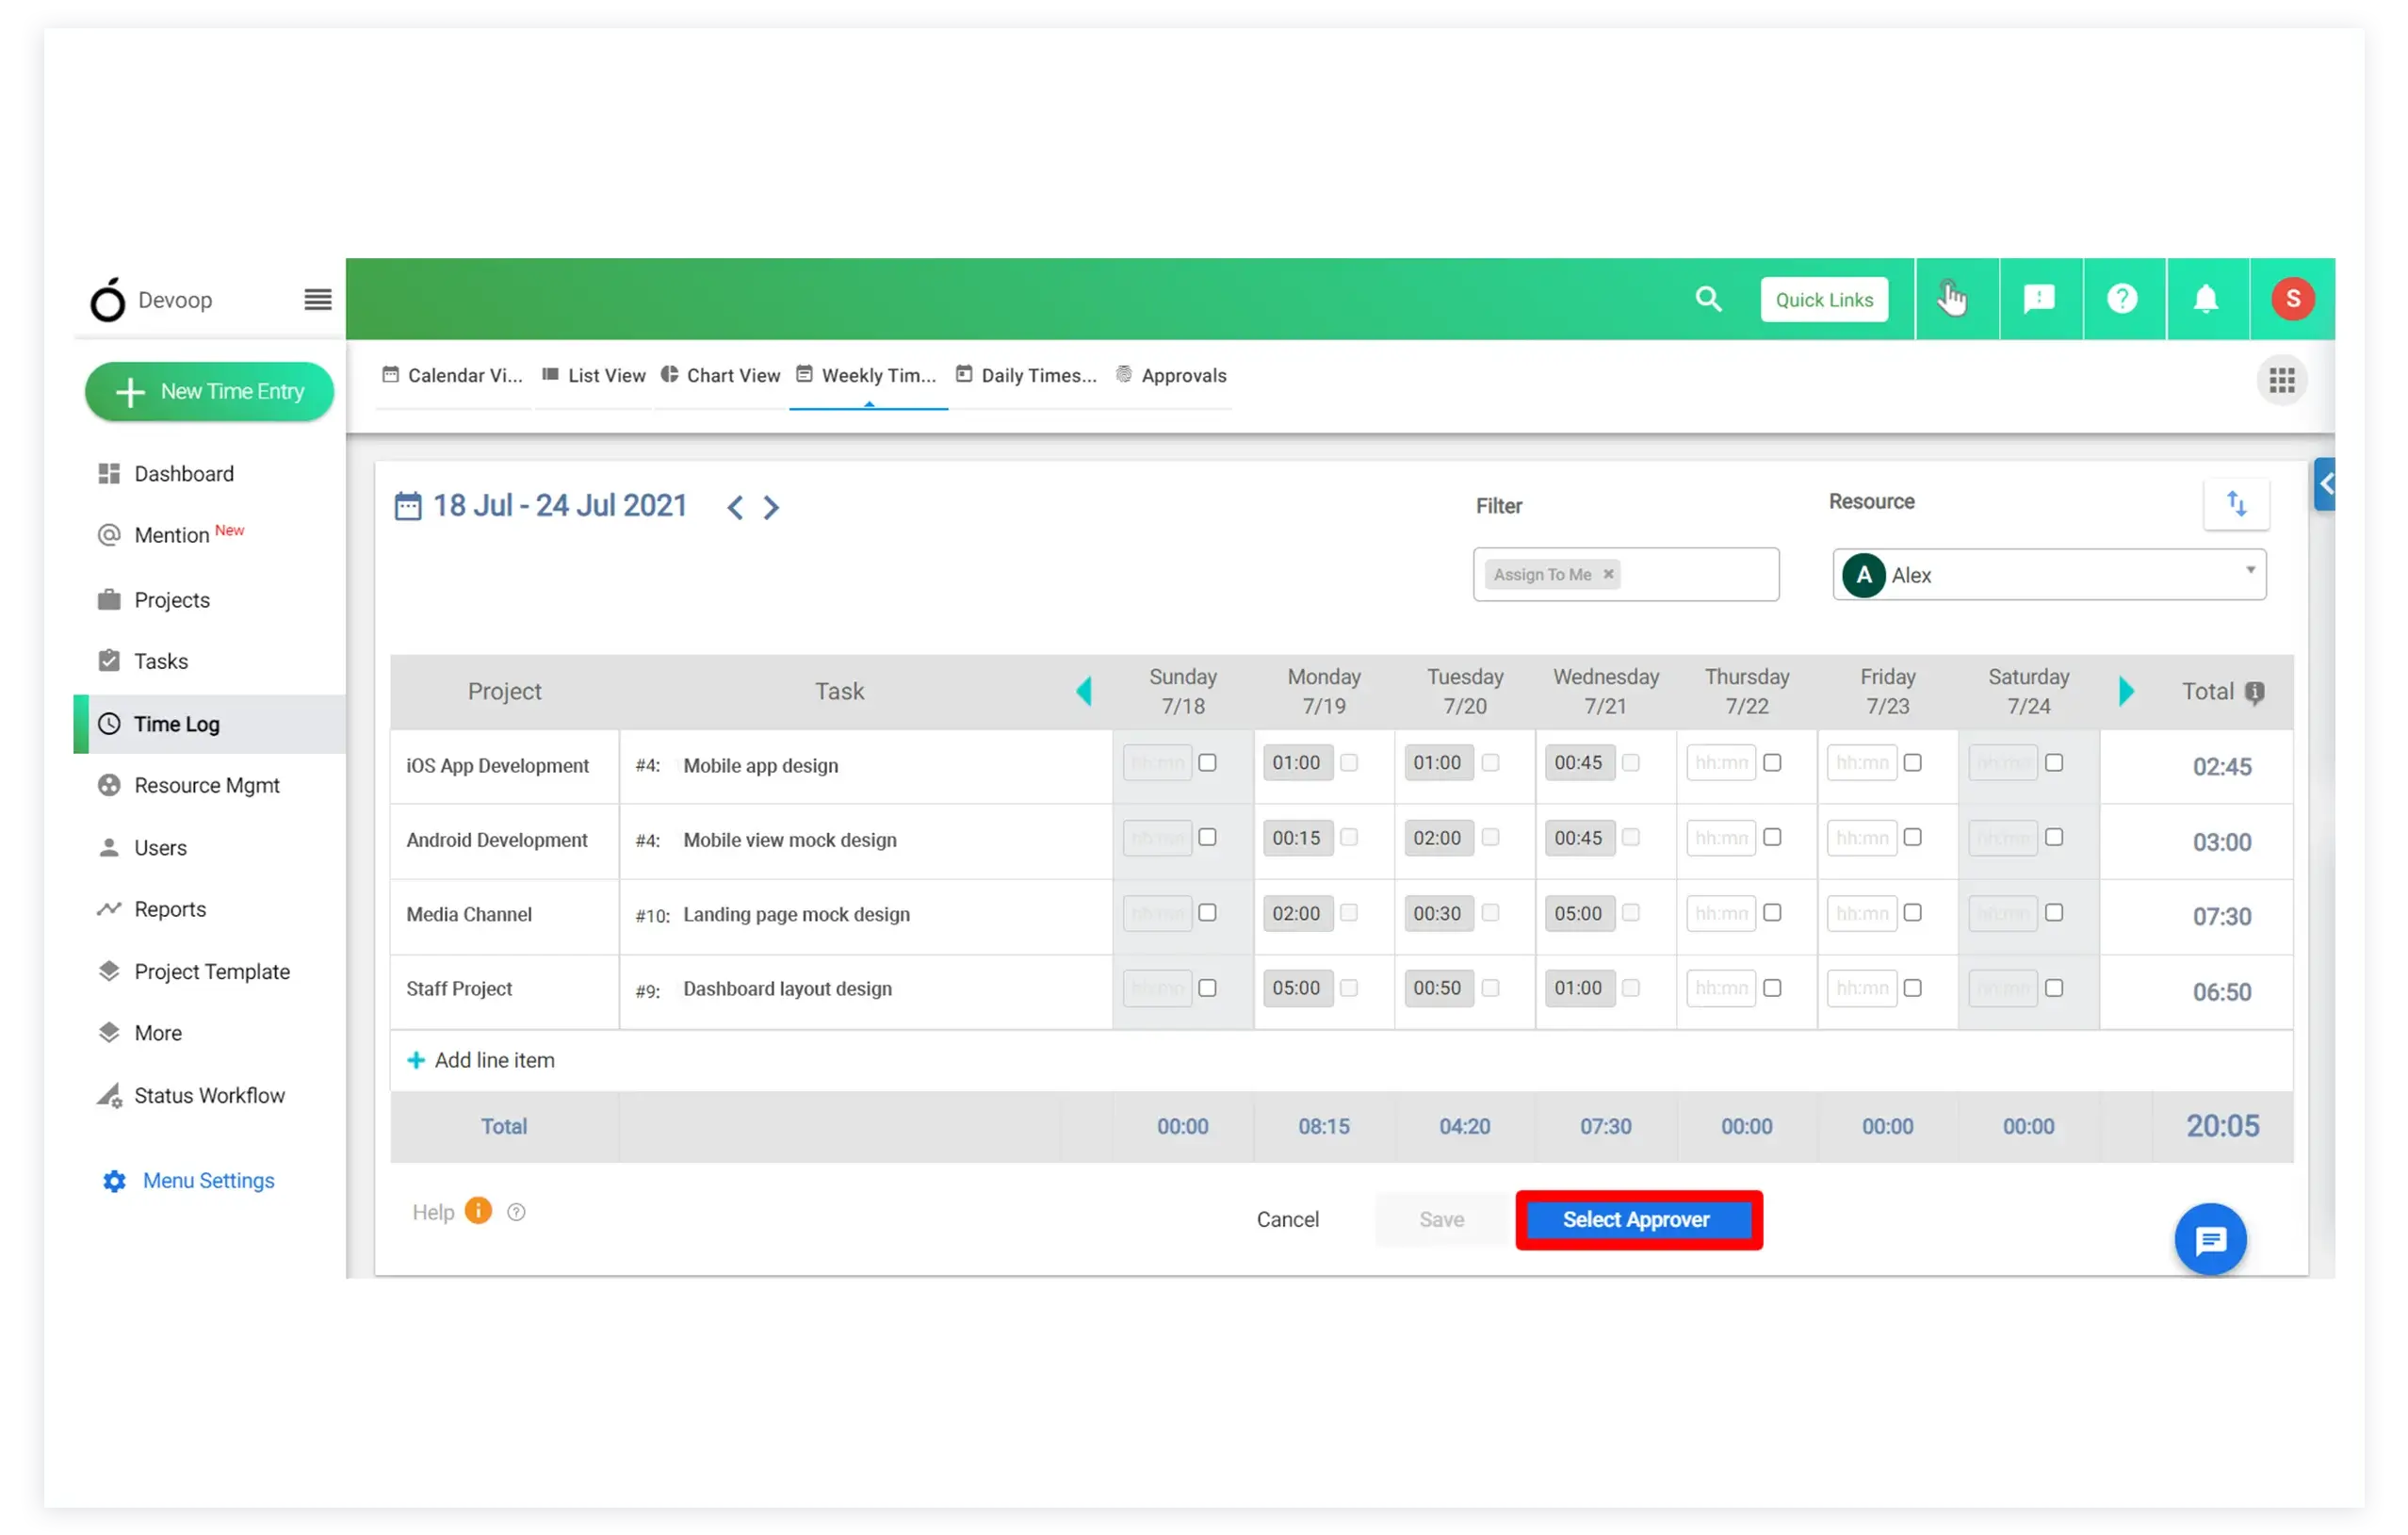Select the Time Log sidebar menu item
This screenshot has width=2408, height=1535.
click(x=175, y=722)
